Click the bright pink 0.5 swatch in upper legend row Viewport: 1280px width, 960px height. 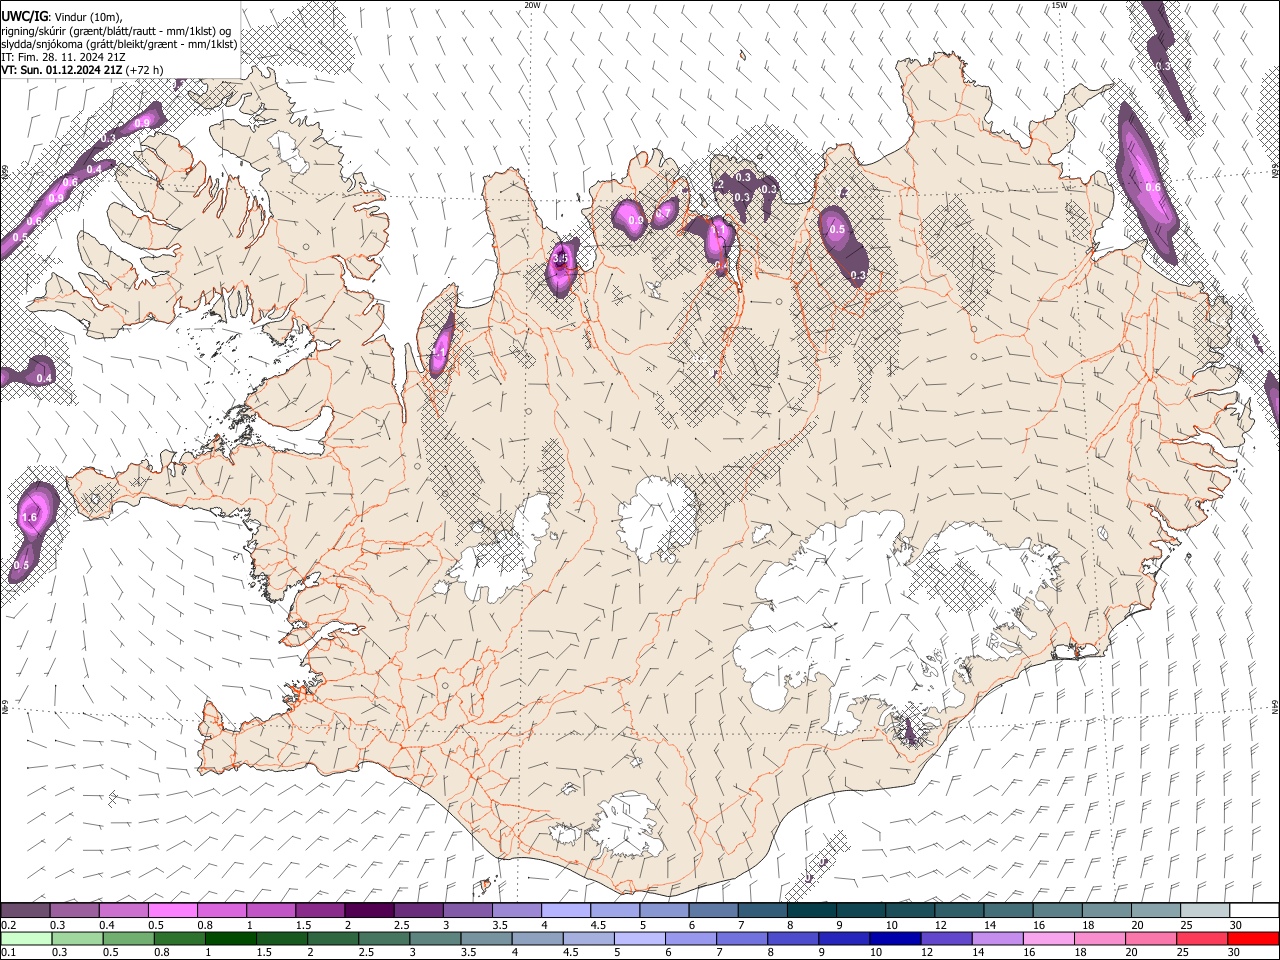[173, 910]
